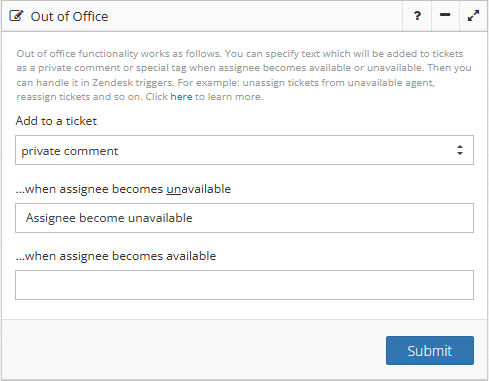Expand the widget with diagonal arrows icon

coord(473,16)
